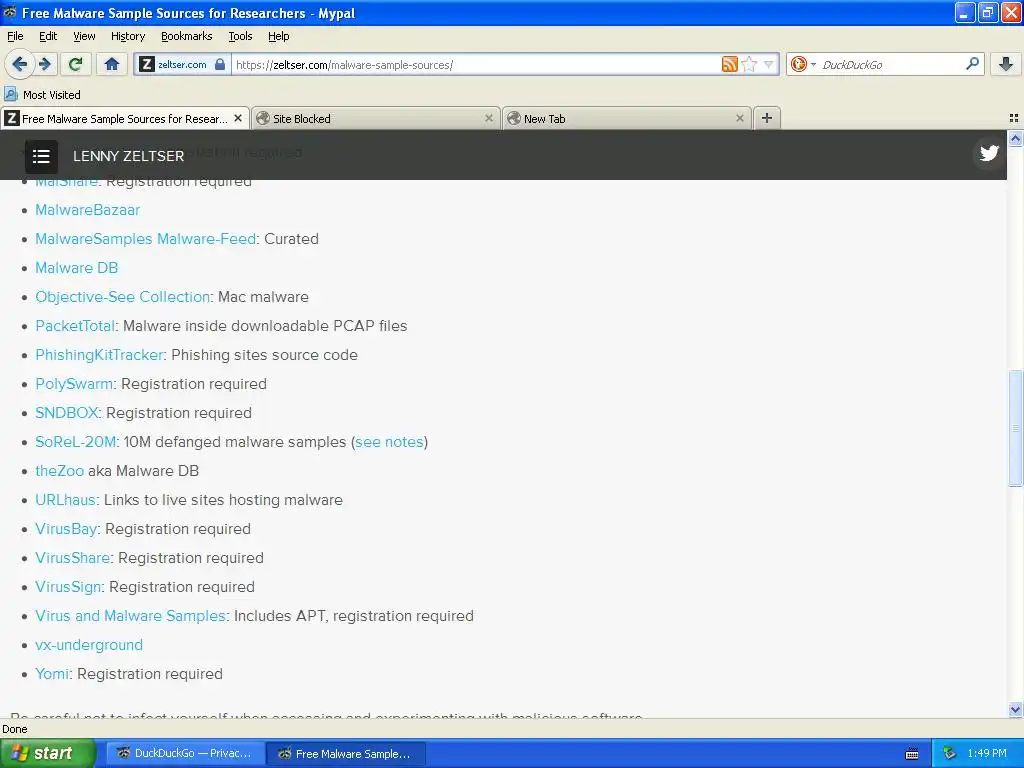Reload the page with the refresh icon
Image resolution: width=1024 pixels, height=768 pixels.
75,64
